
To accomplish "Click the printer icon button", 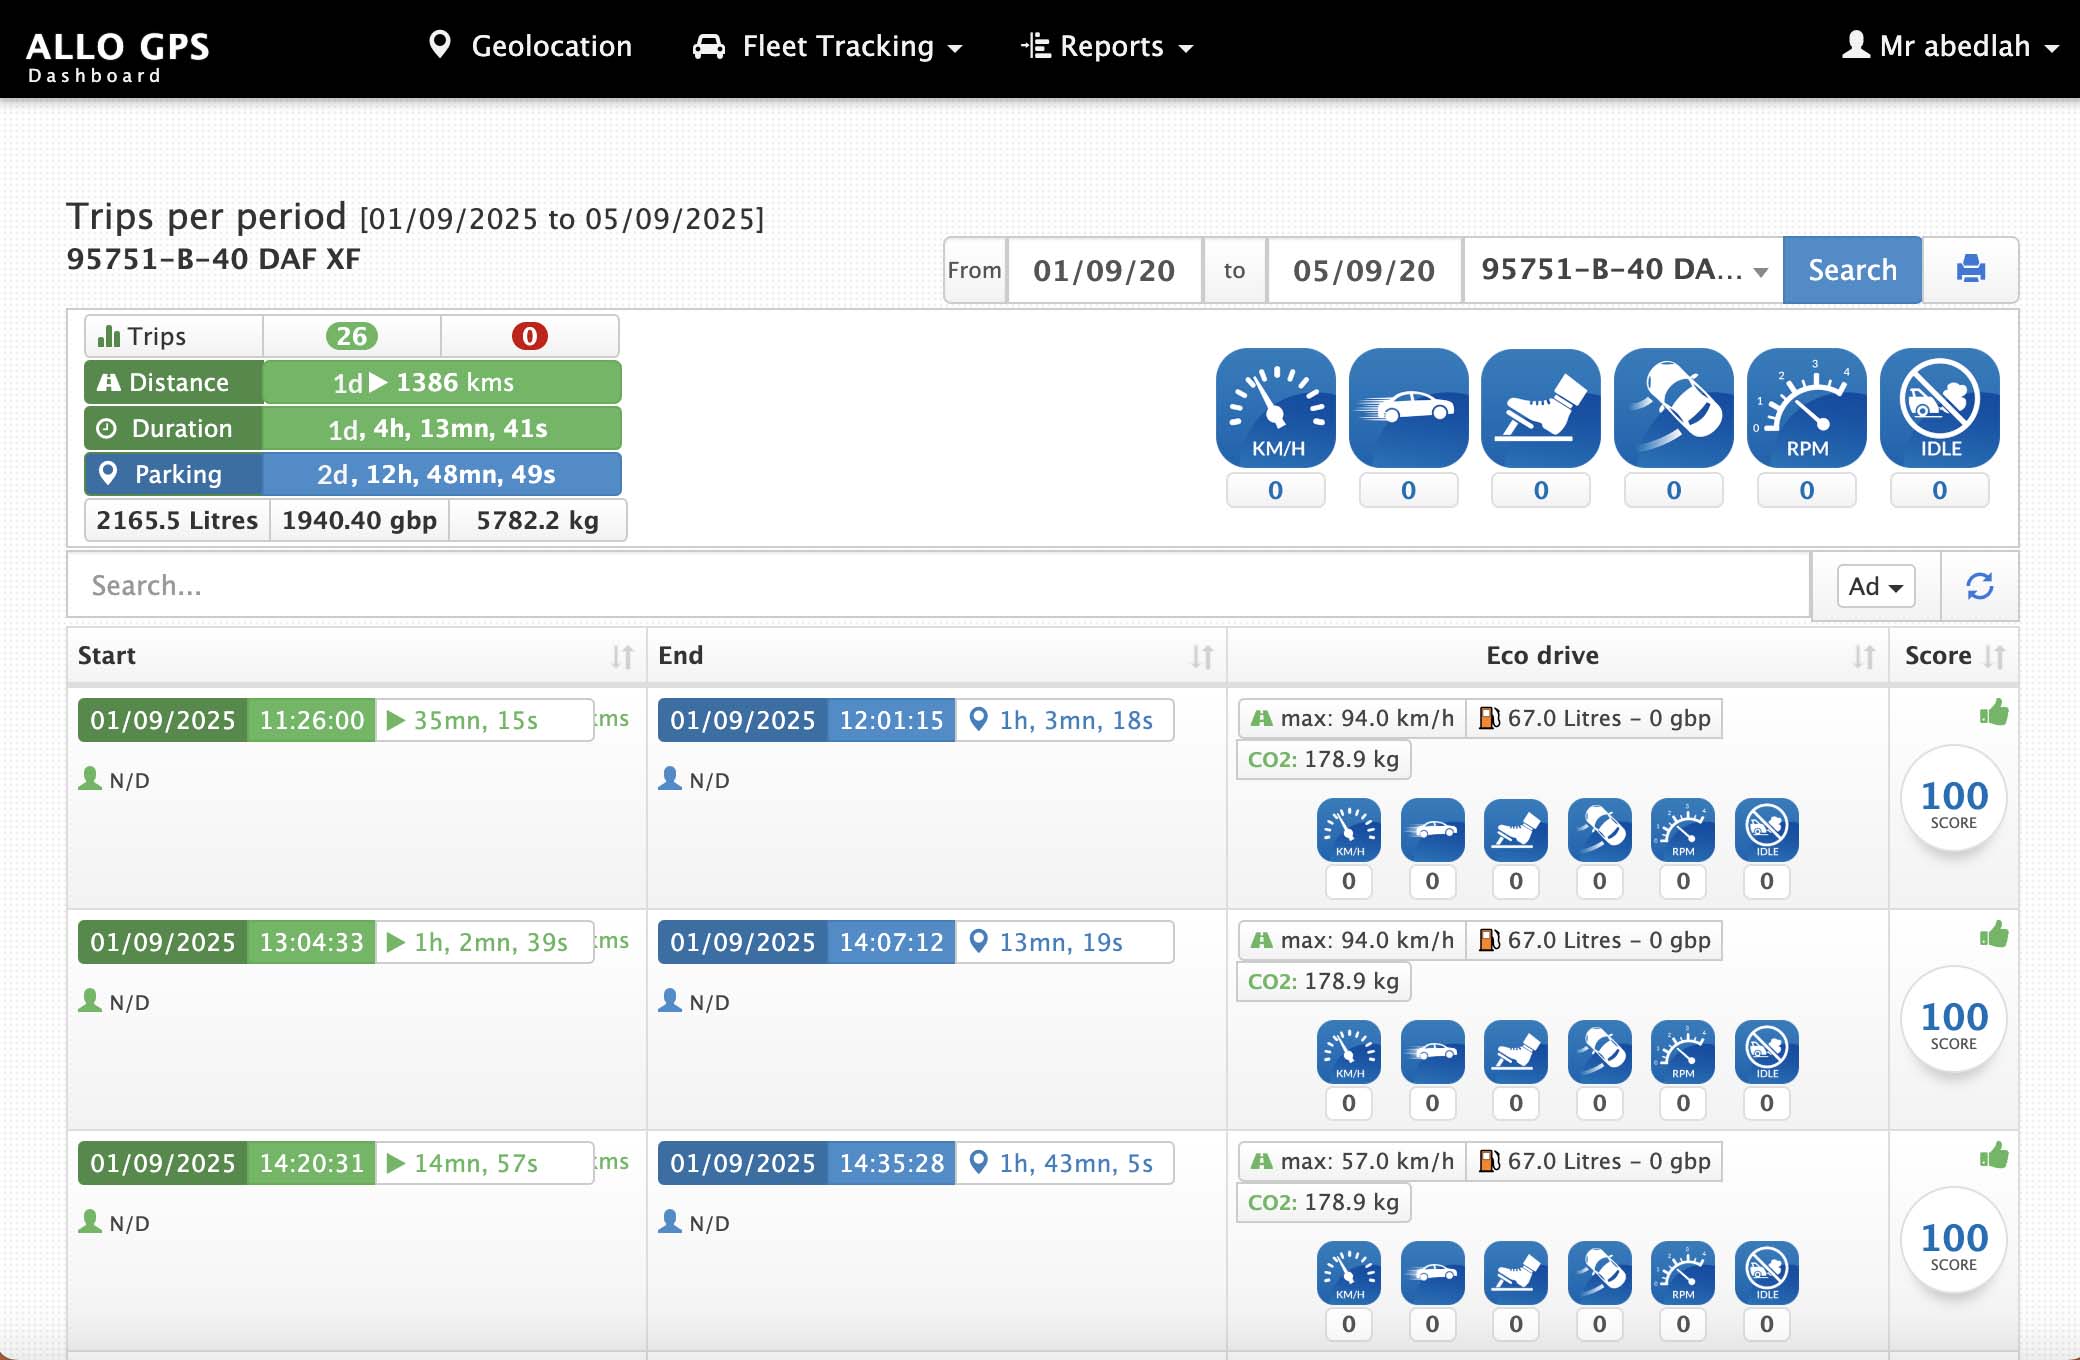I will 1970,269.
